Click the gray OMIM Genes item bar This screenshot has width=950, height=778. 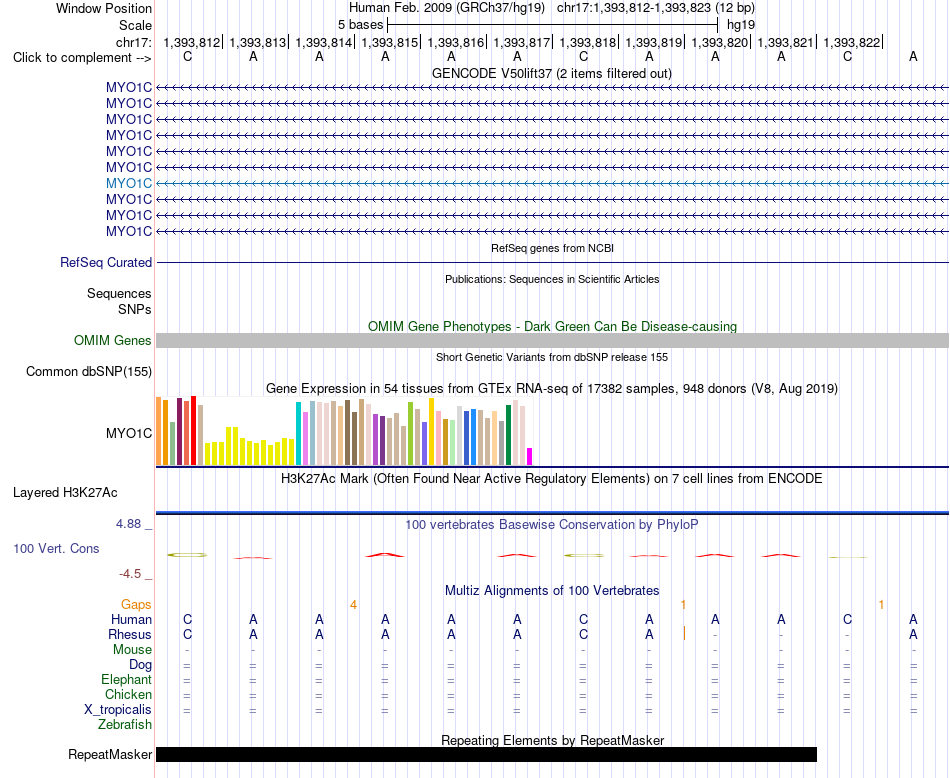click(552, 341)
